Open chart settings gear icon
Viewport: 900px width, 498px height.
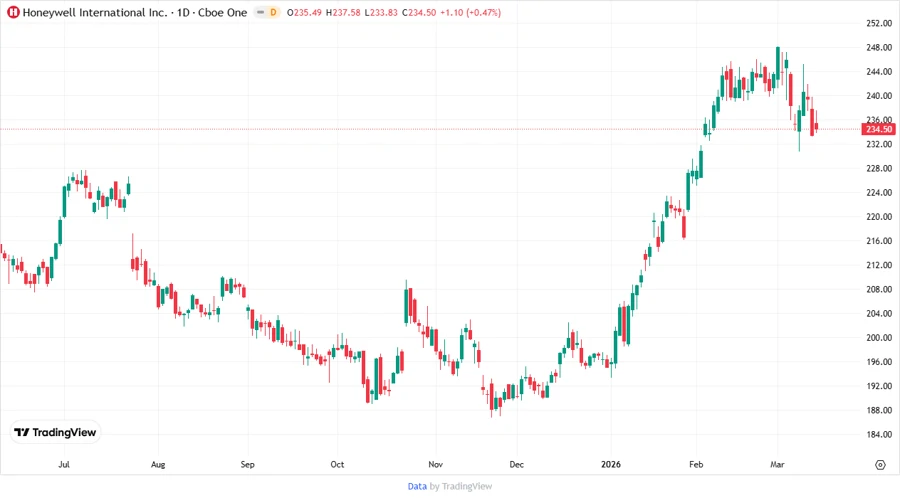tap(880, 465)
